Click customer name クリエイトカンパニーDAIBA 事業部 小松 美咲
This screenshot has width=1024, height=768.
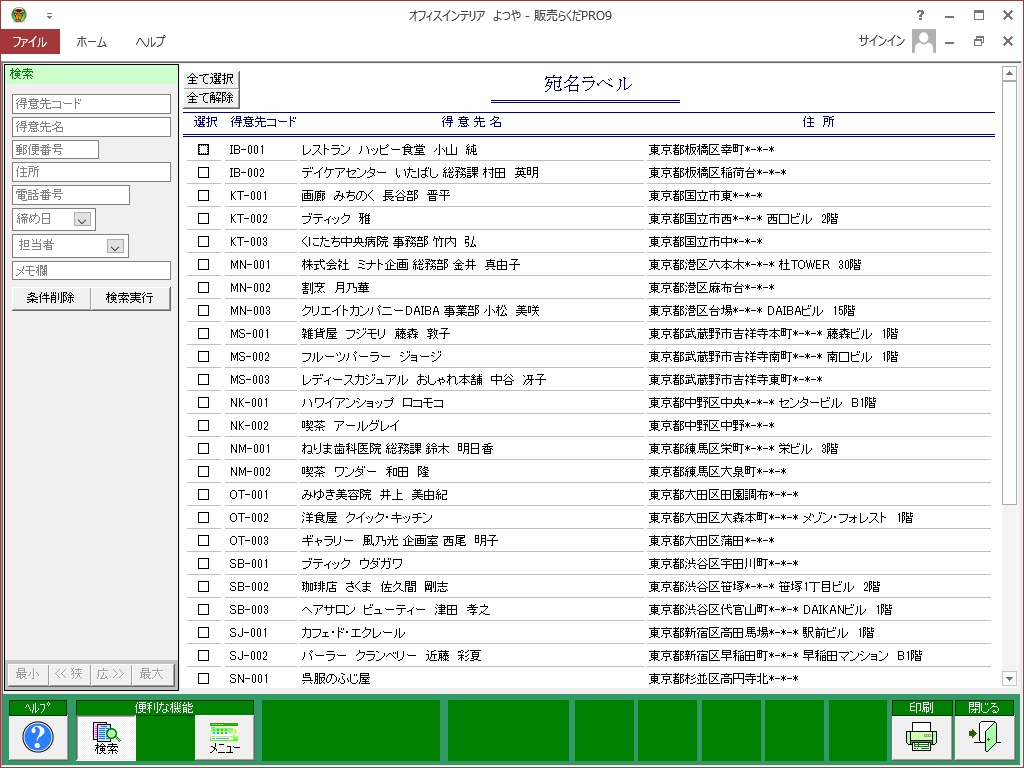click(421, 311)
